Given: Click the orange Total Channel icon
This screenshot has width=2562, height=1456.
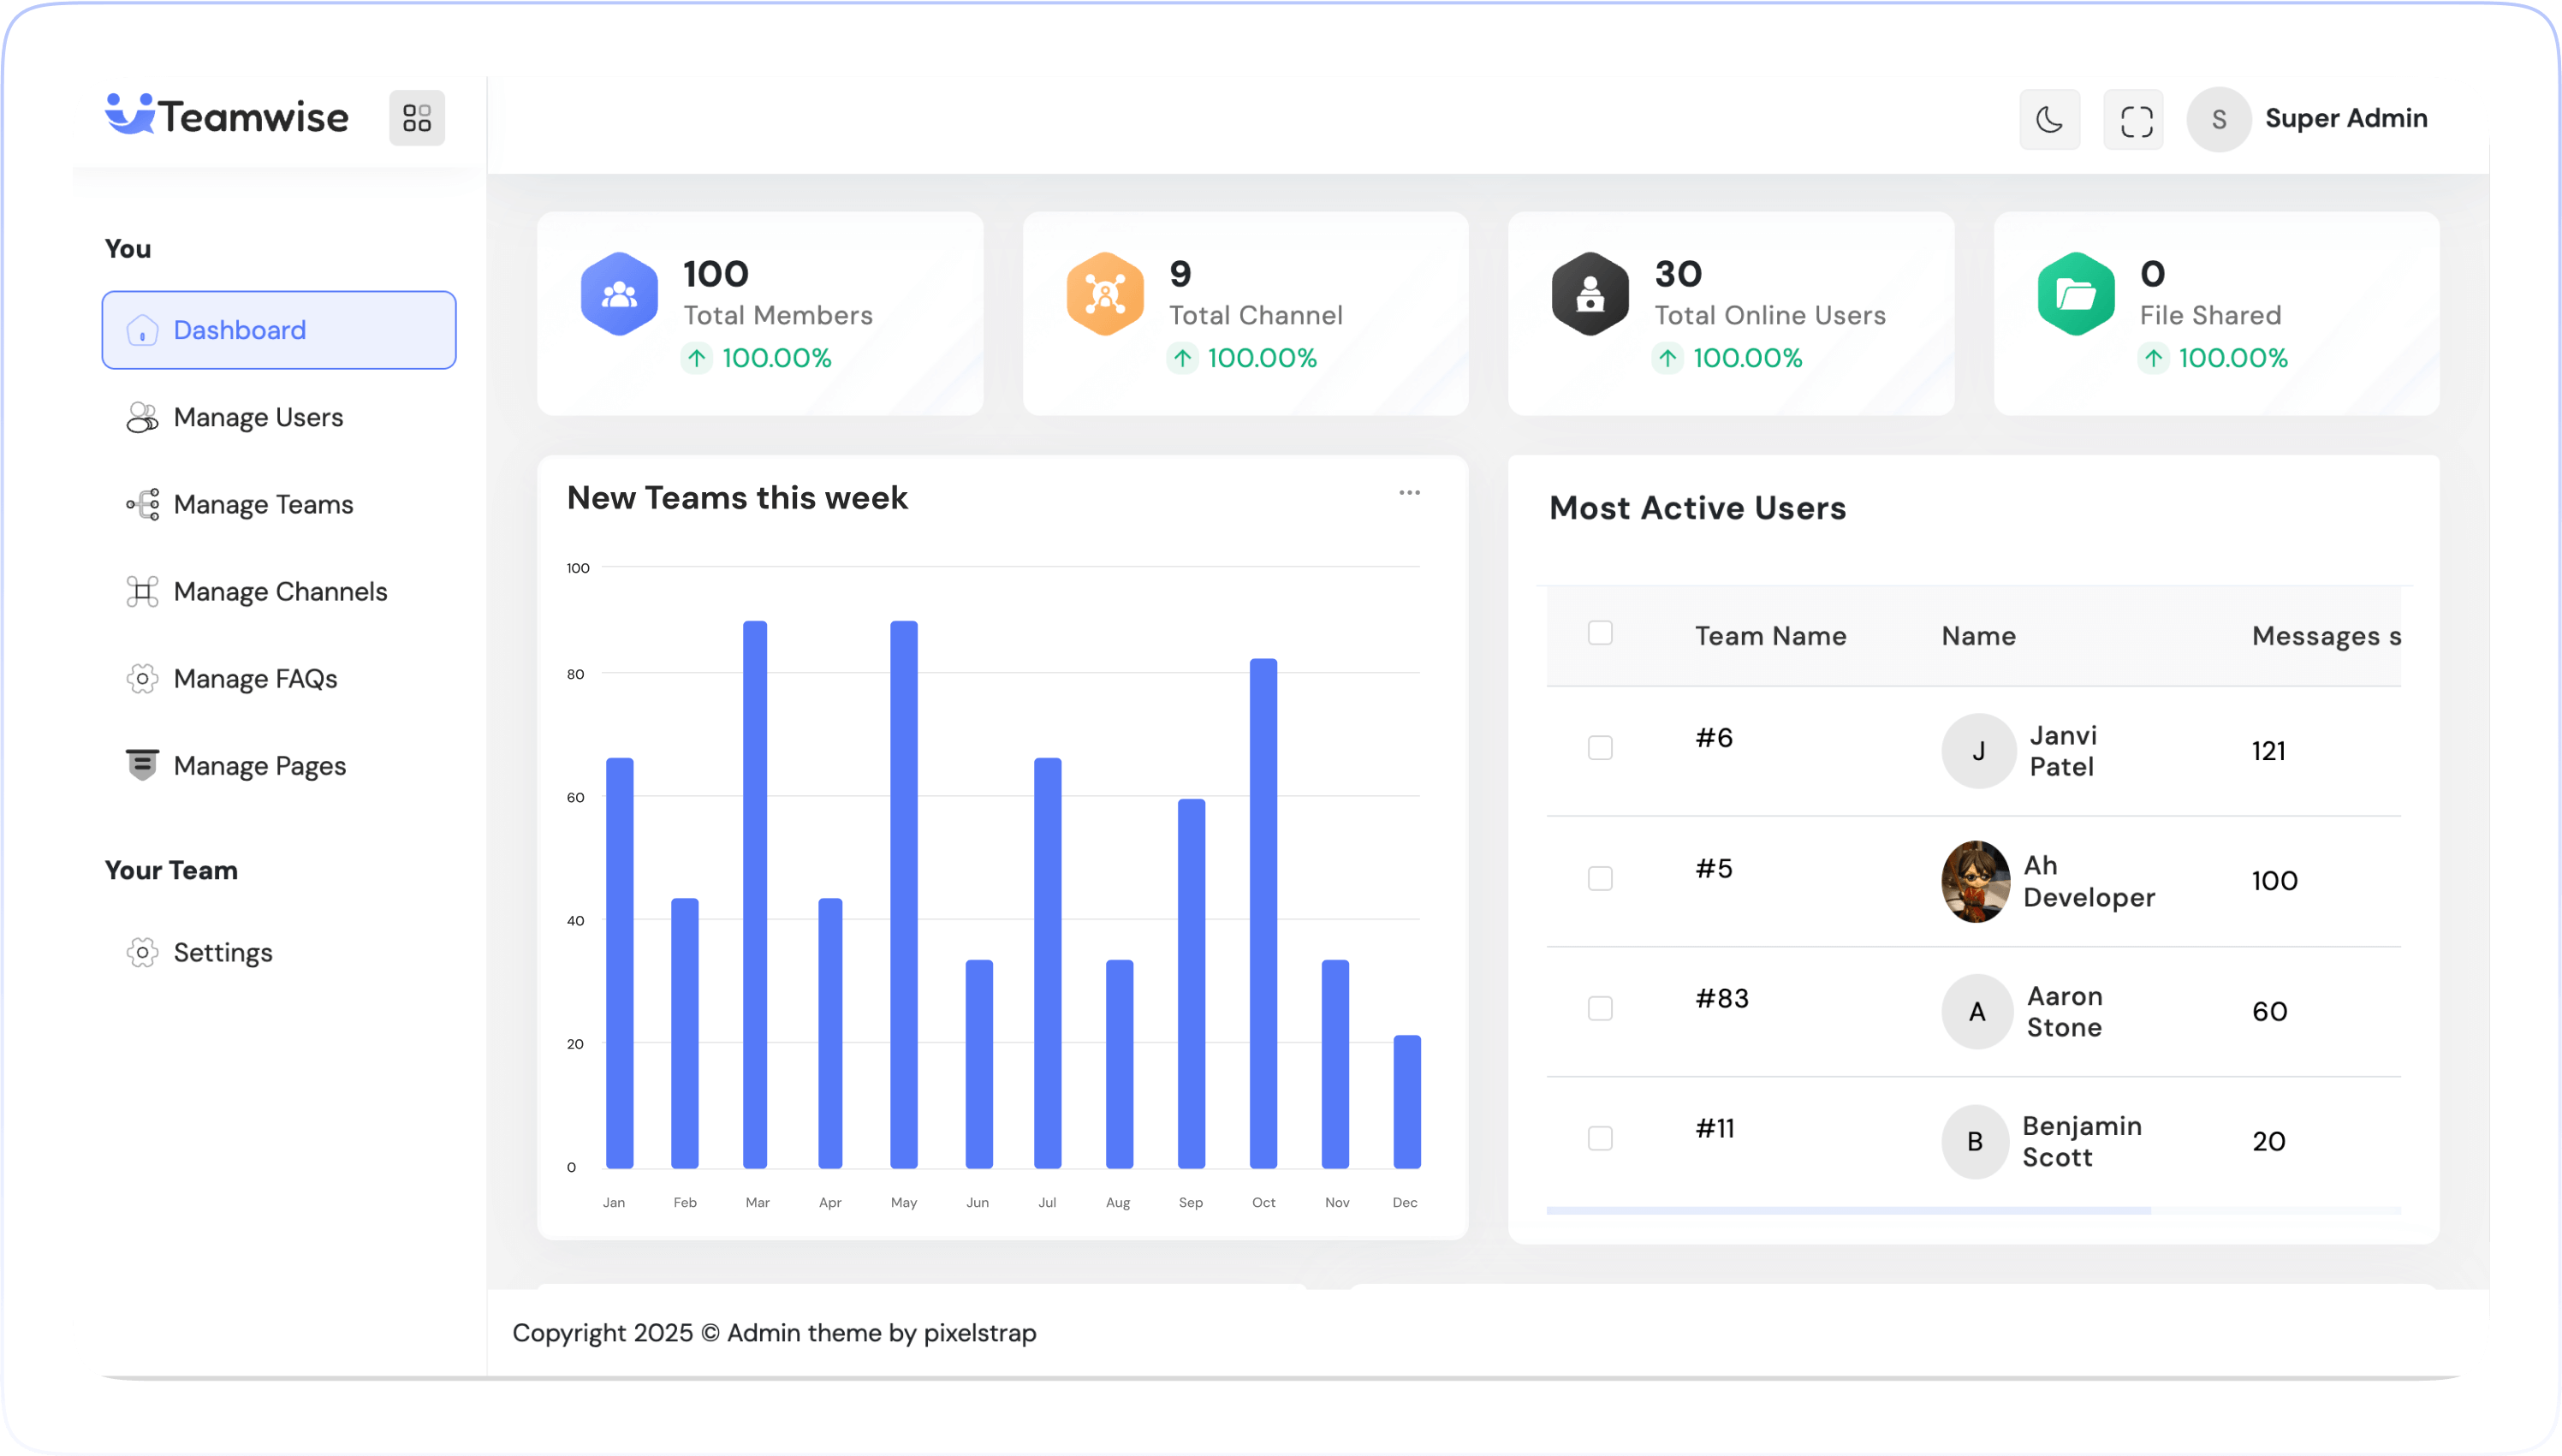Looking at the screenshot, I should point(1104,294).
